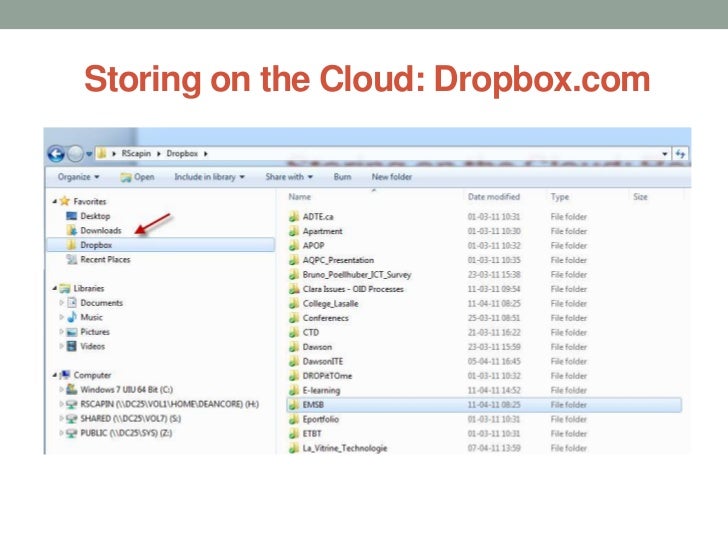Click the folder icon in address bar
The width and height of the screenshot is (728, 546).
pos(102,153)
